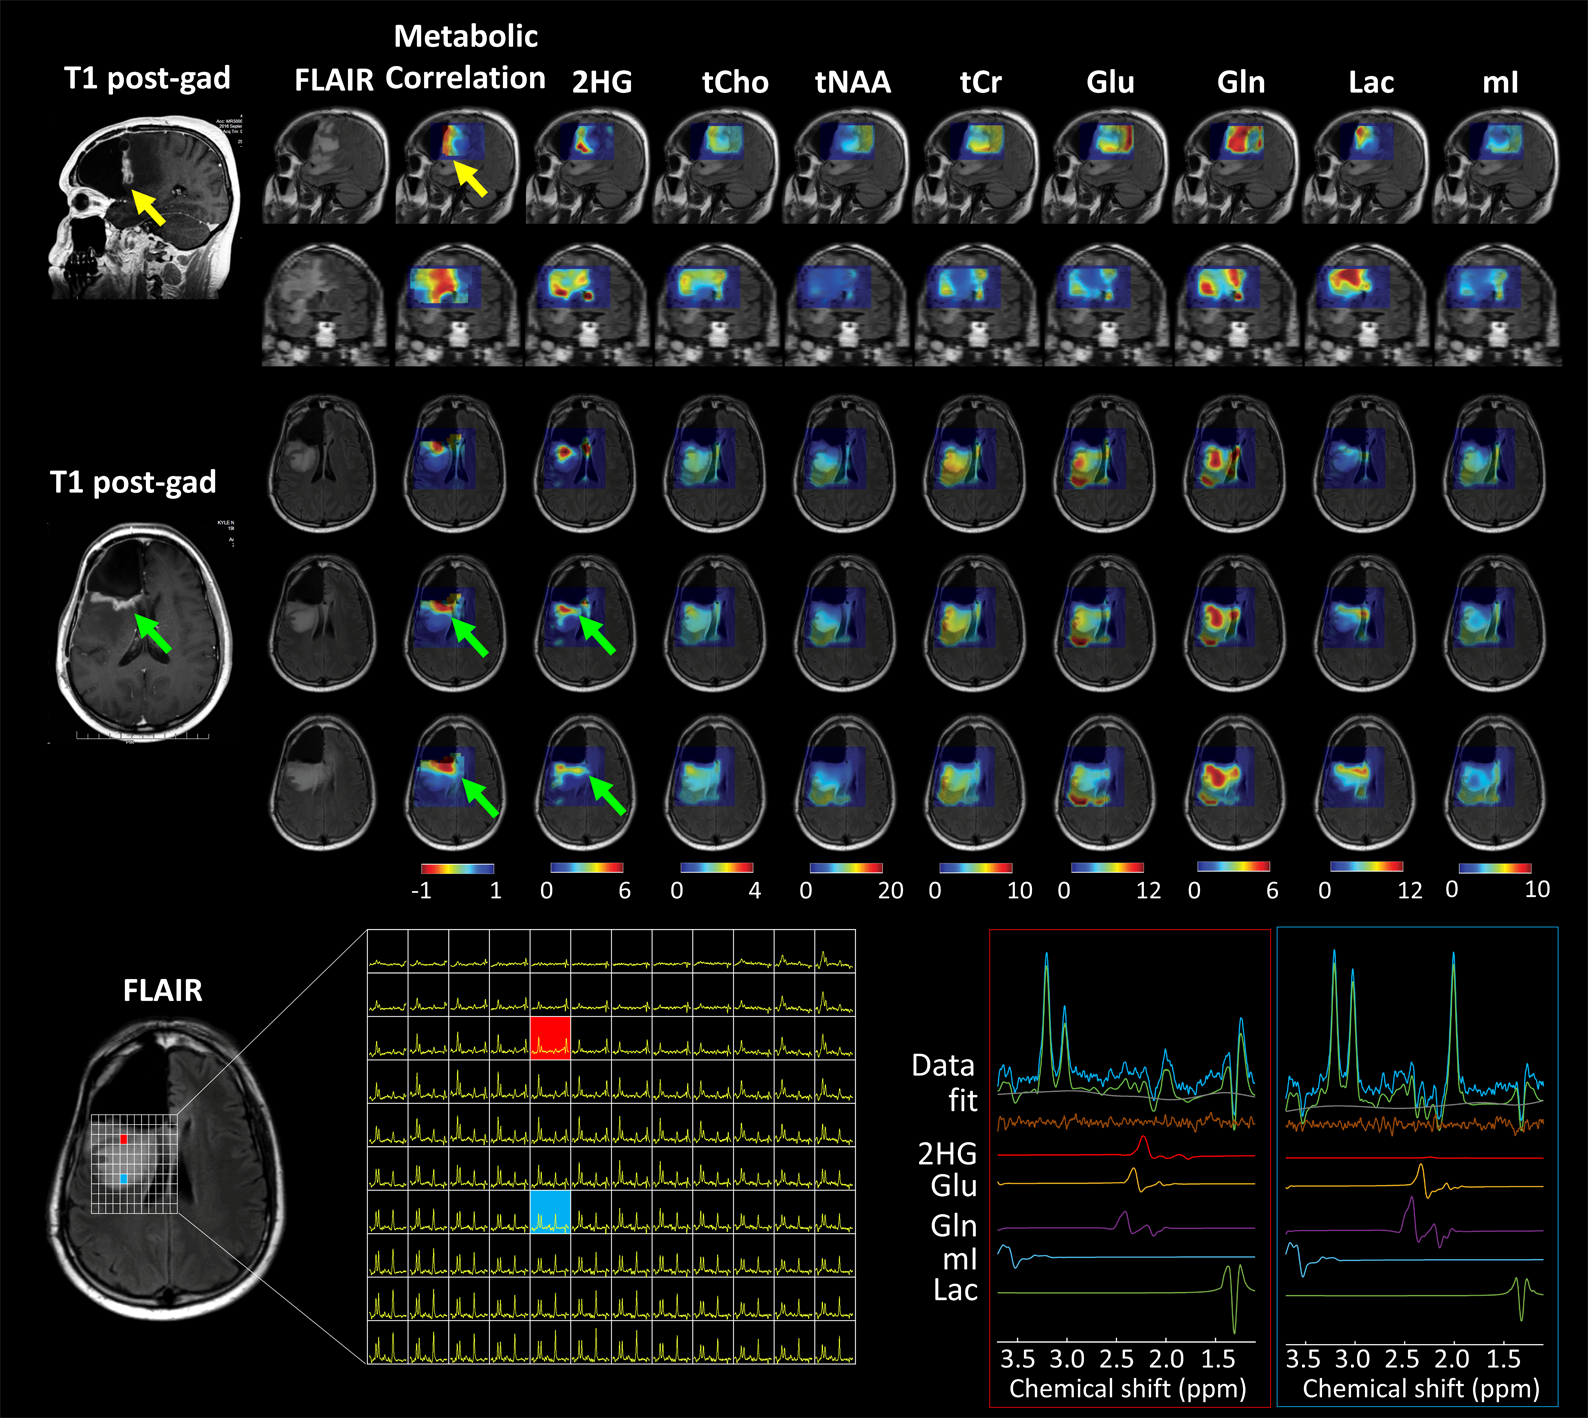Click the Gln column header at the top
This screenshot has width=1588, height=1418.
(x=1240, y=82)
